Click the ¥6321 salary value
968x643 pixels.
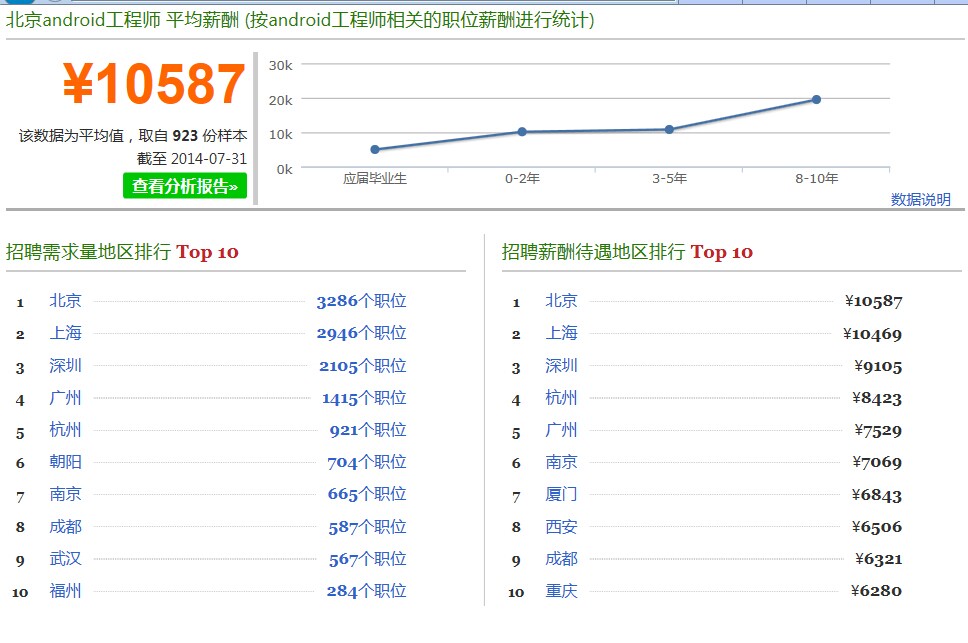coord(878,559)
